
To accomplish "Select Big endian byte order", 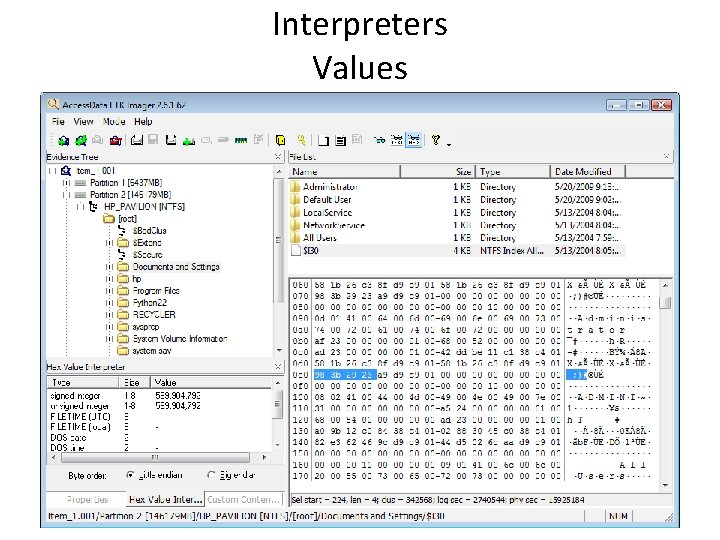I will (211, 475).
